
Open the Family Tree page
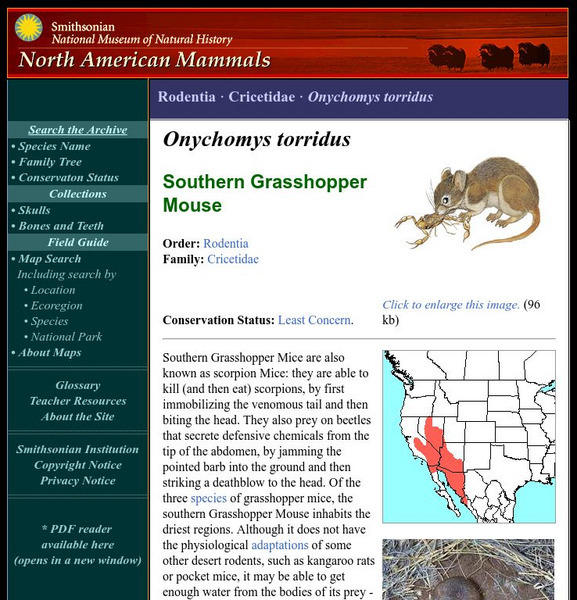(50, 162)
